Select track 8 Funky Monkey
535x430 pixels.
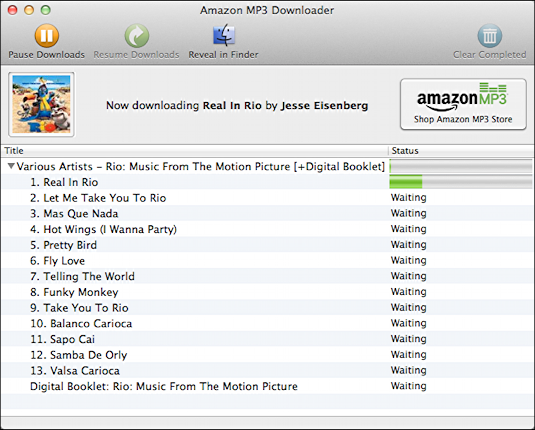tap(268, 292)
